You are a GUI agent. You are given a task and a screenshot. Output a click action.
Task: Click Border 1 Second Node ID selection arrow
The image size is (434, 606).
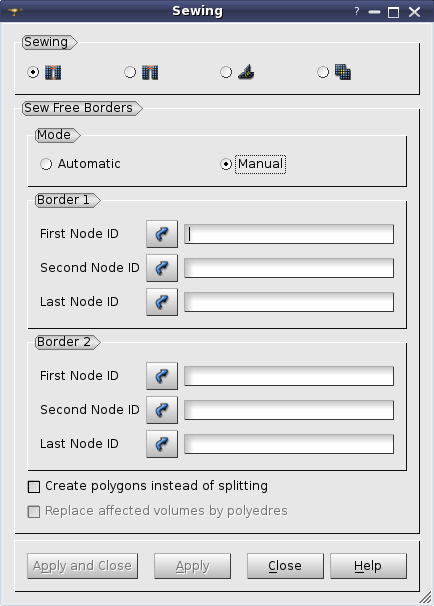pos(162,268)
